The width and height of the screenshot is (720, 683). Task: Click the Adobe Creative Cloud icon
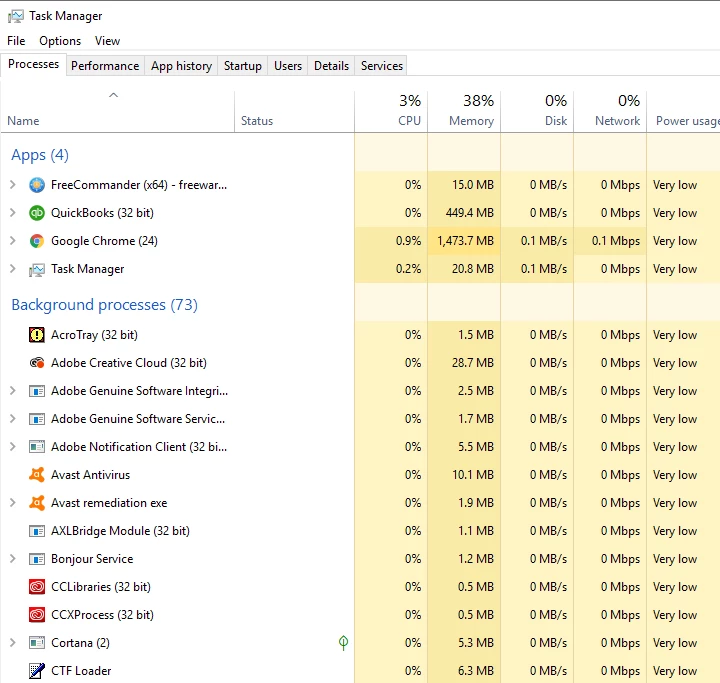coord(37,363)
